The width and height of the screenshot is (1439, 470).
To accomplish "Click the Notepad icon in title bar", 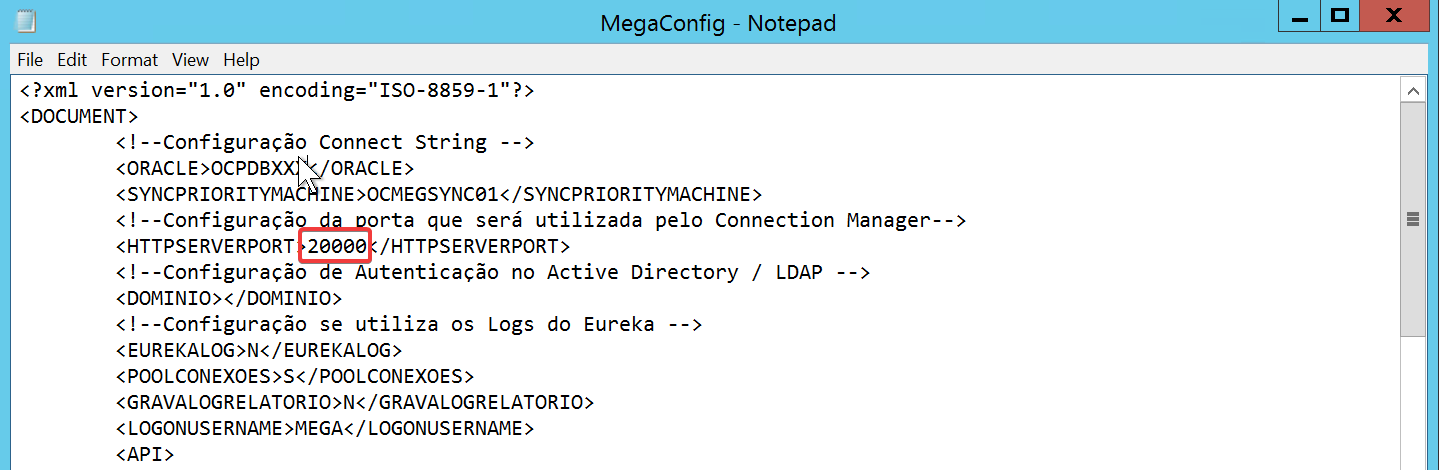I will click(27, 21).
